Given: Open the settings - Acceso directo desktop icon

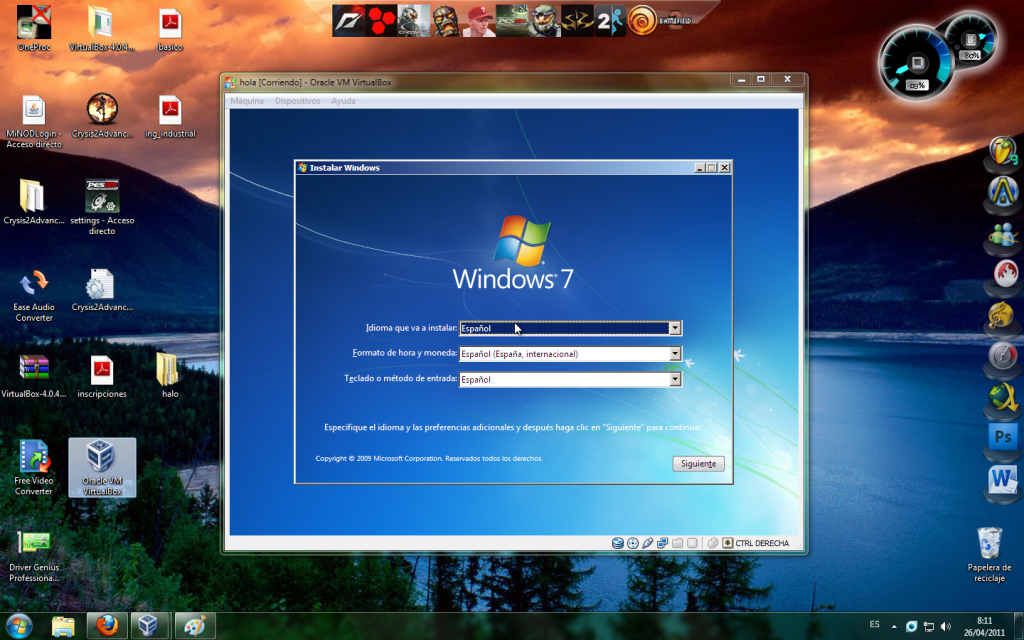Looking at the screenshot, I should (x=102, y=206).
